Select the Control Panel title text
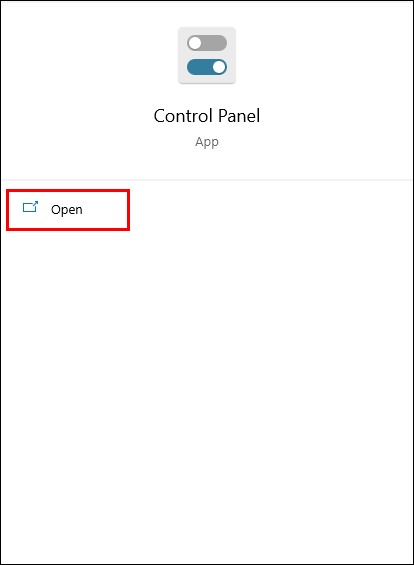Image resolution: width=414 pixels, height=565 pixels. 207,116
